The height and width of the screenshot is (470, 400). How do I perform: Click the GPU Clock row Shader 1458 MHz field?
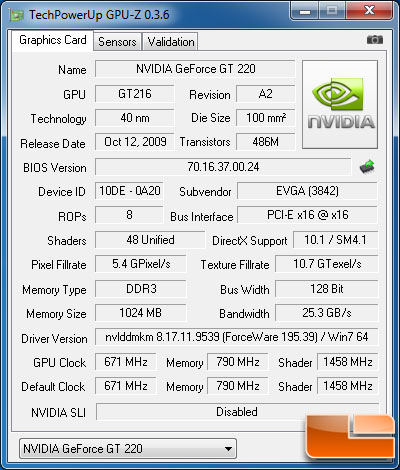348,362
